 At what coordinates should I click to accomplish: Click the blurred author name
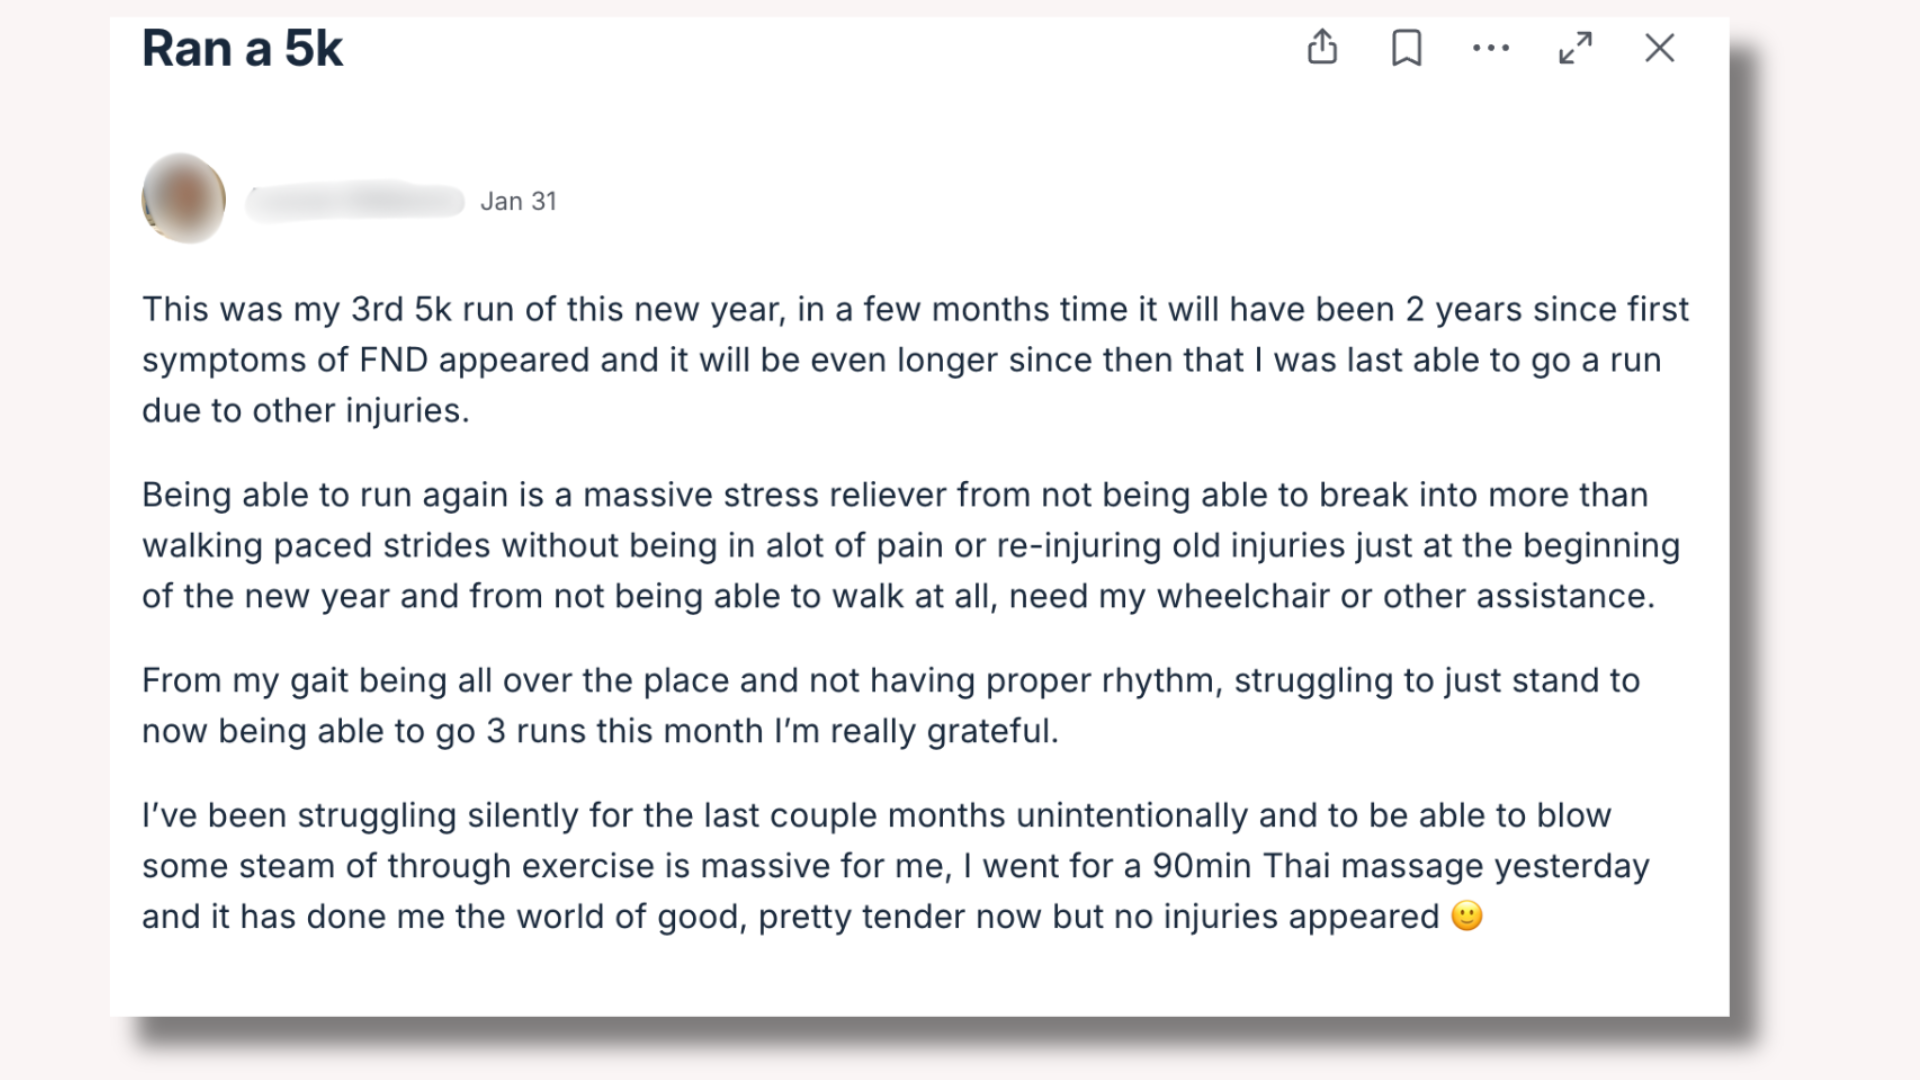(x=355, y=201)
